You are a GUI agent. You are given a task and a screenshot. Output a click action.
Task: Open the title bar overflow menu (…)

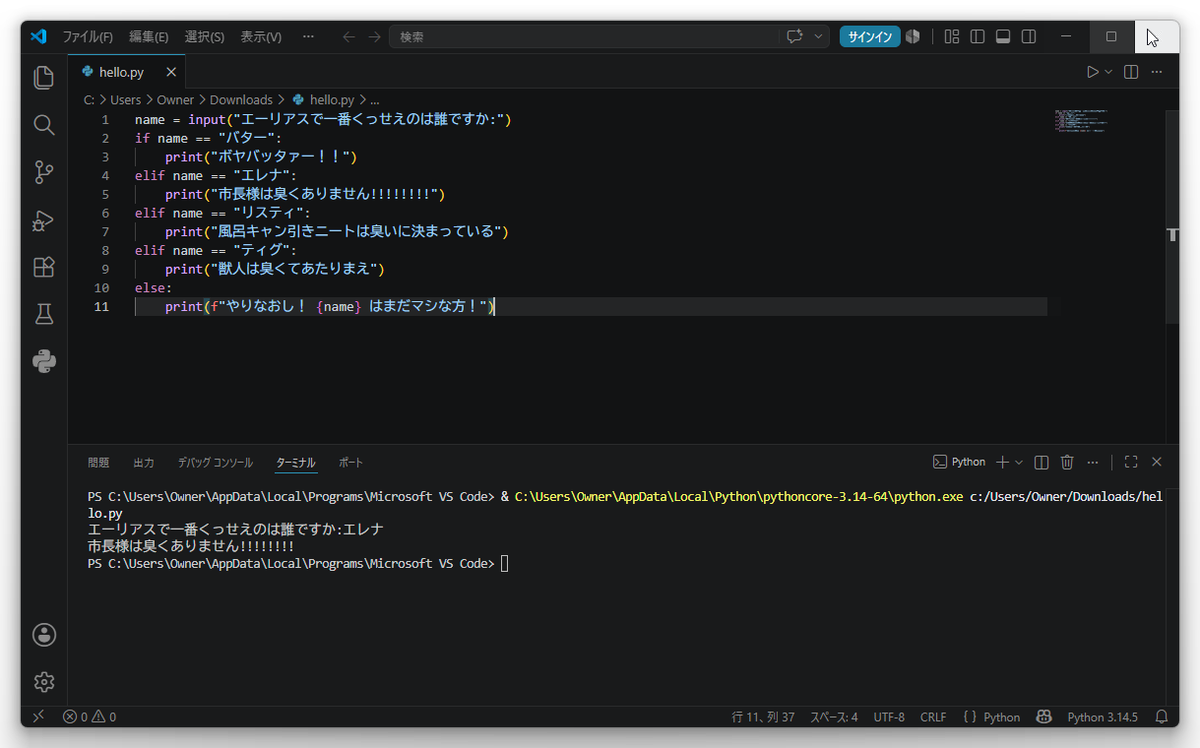click(309, 36)
